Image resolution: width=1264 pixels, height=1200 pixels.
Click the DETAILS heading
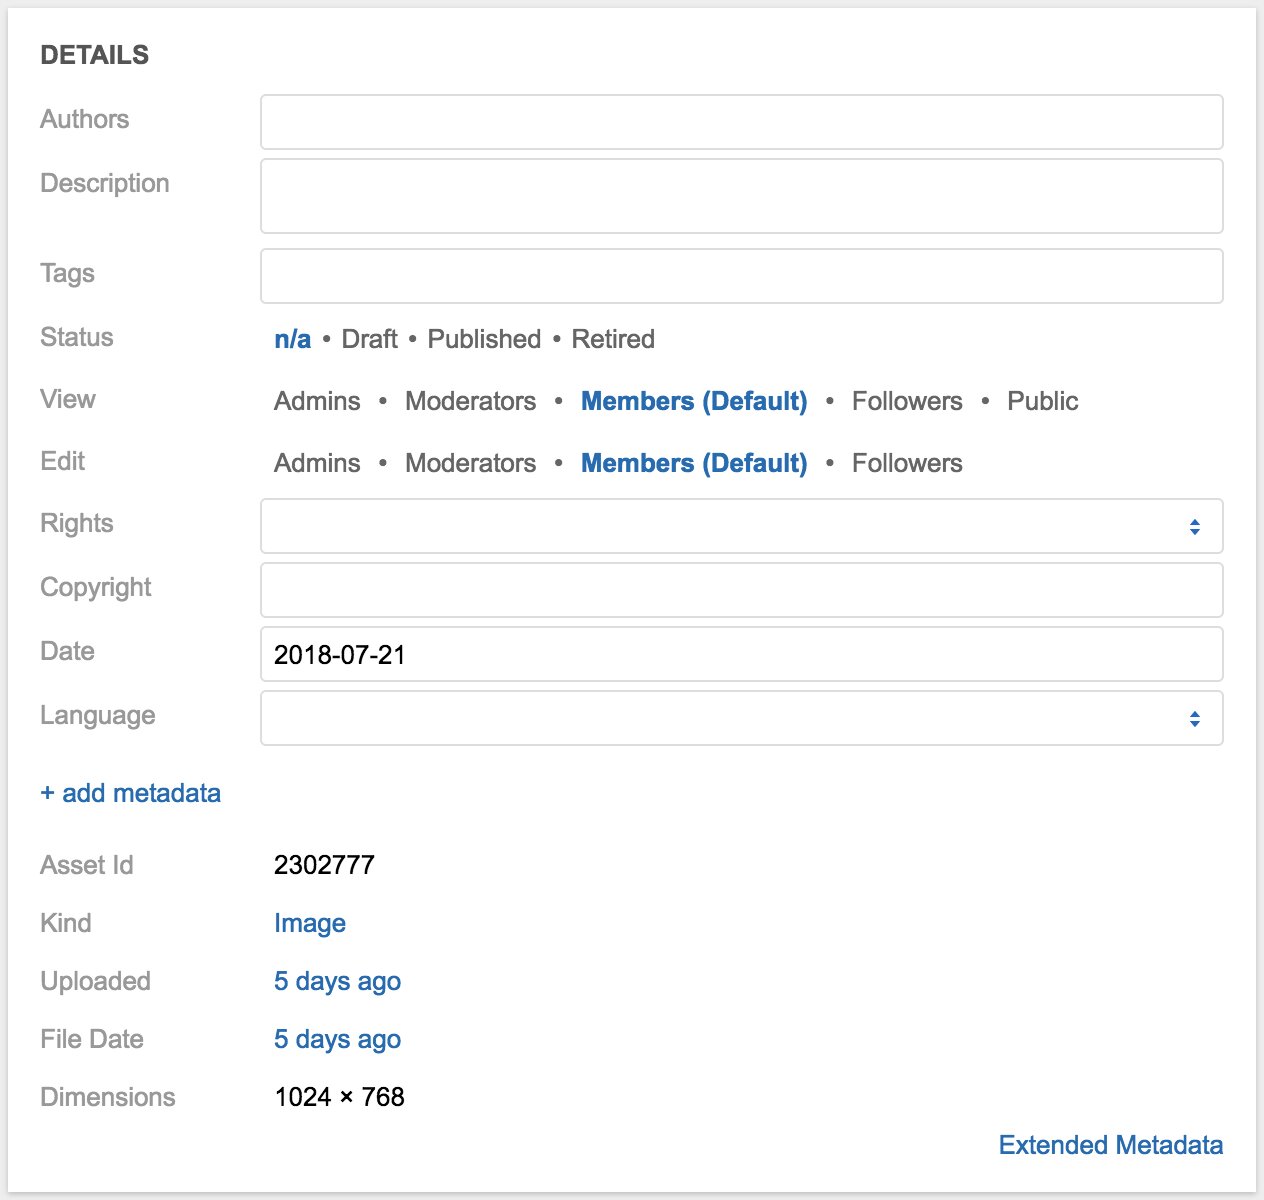[94, 55]
